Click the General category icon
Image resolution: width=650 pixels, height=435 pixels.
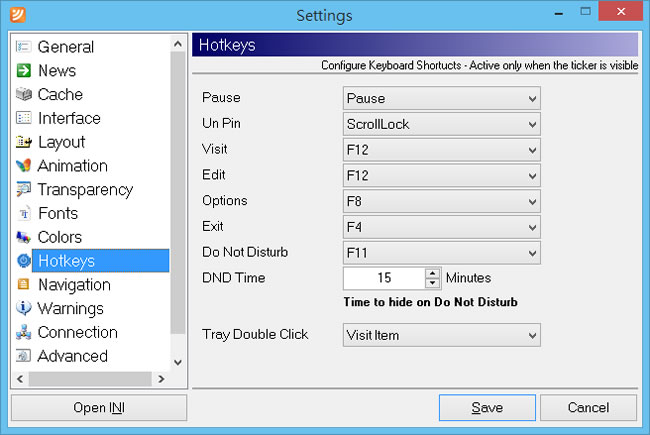(x=24, y=46)
